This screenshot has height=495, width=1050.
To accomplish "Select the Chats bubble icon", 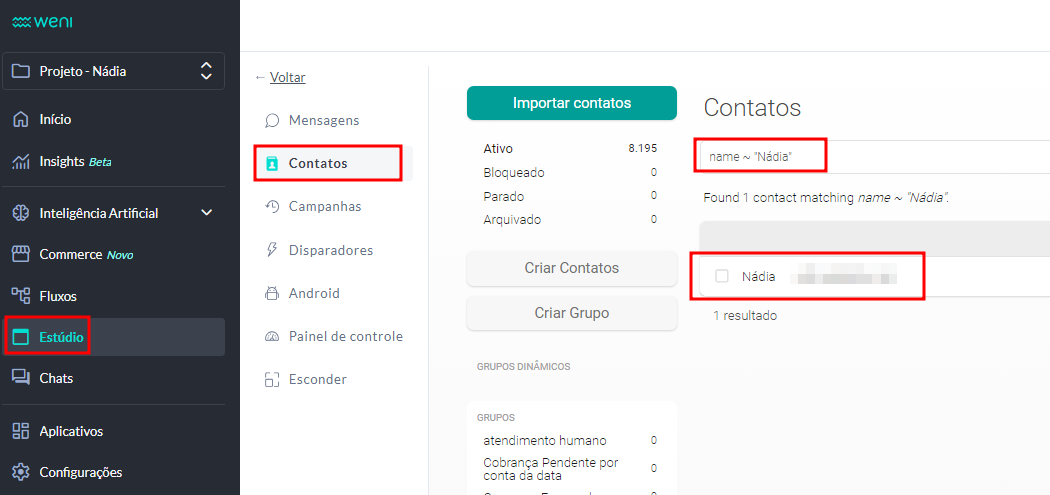I will pyautogui.click(x=20, y=378).
